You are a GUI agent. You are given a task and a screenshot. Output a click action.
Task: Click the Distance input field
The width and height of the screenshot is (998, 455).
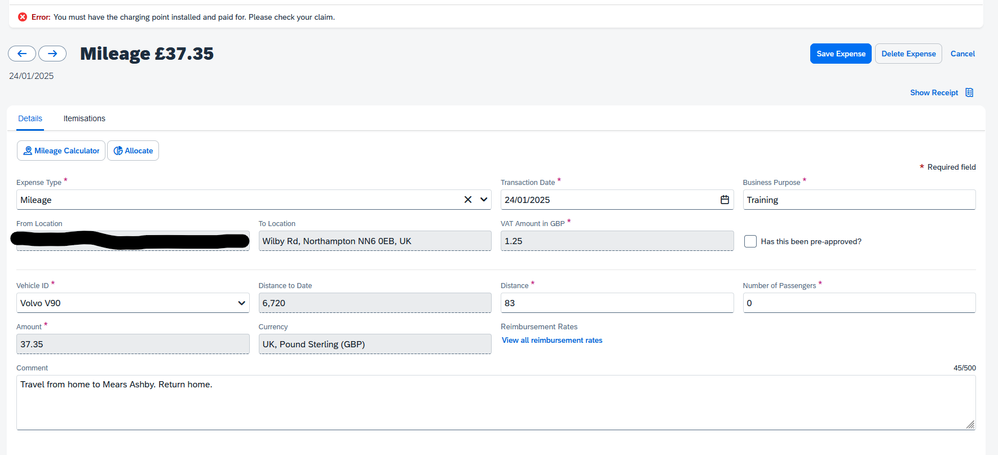(x=617, y=304)
